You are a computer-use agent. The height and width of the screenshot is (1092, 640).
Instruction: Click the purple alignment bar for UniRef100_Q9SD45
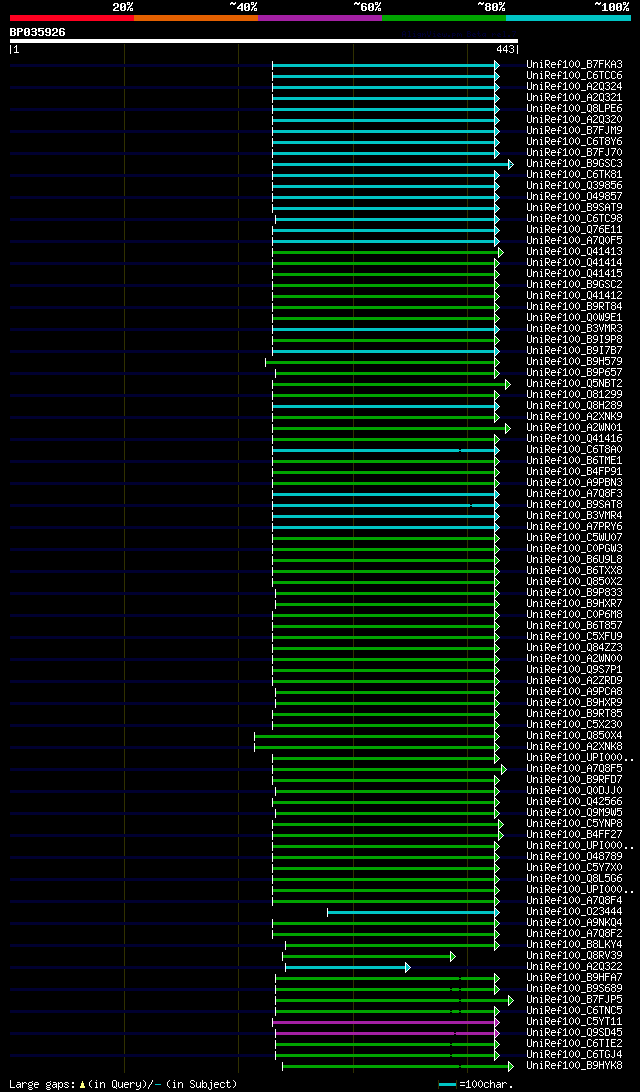click(x=385, y=1034)
